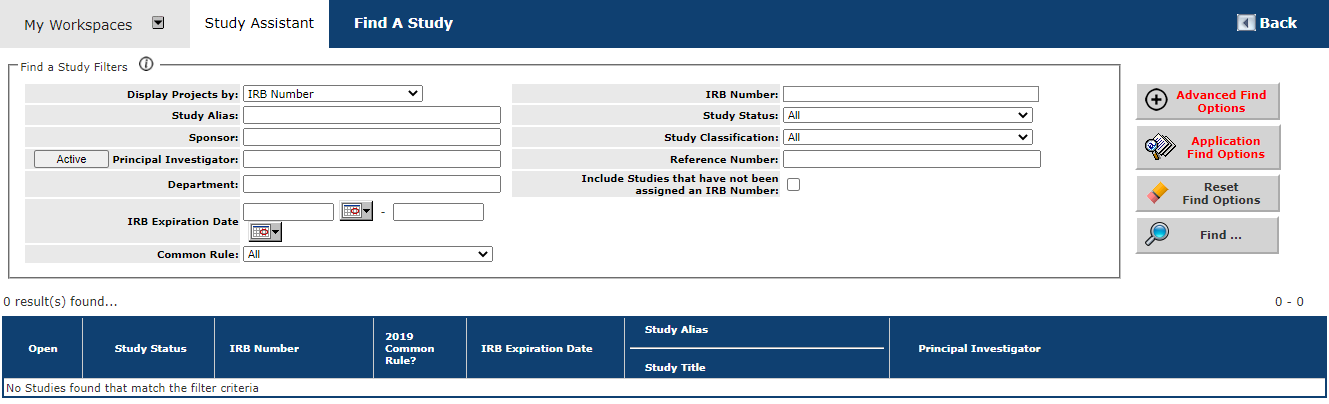Click the Principal Investigator input field
The image size is (1329, 404).
click(x=372, y=159)
